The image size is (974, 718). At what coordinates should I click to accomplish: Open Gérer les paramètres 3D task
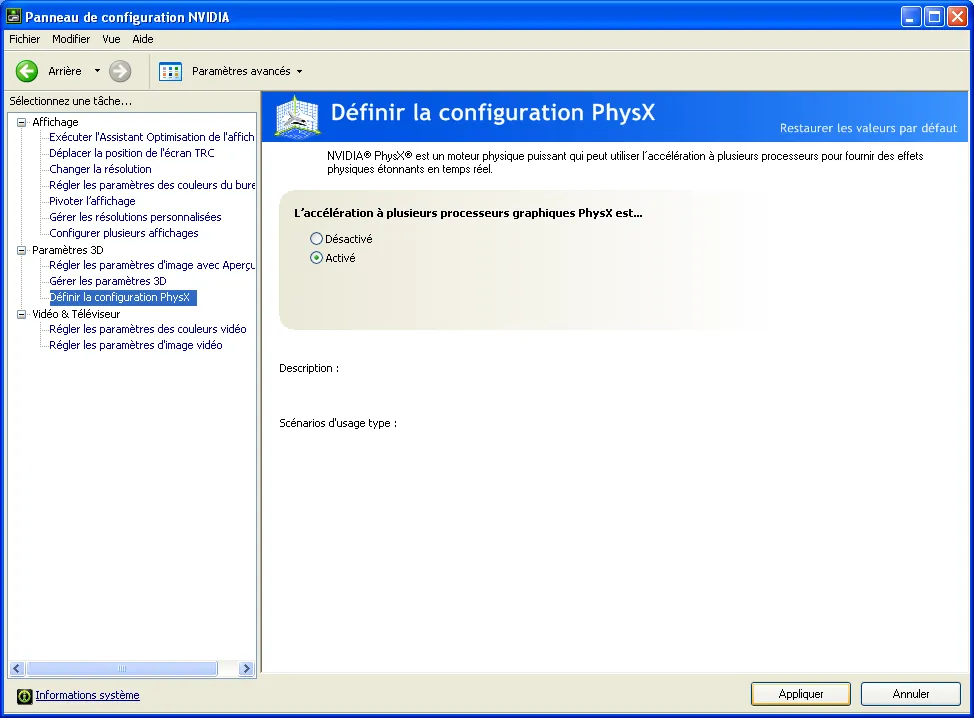tap(107, 281)
